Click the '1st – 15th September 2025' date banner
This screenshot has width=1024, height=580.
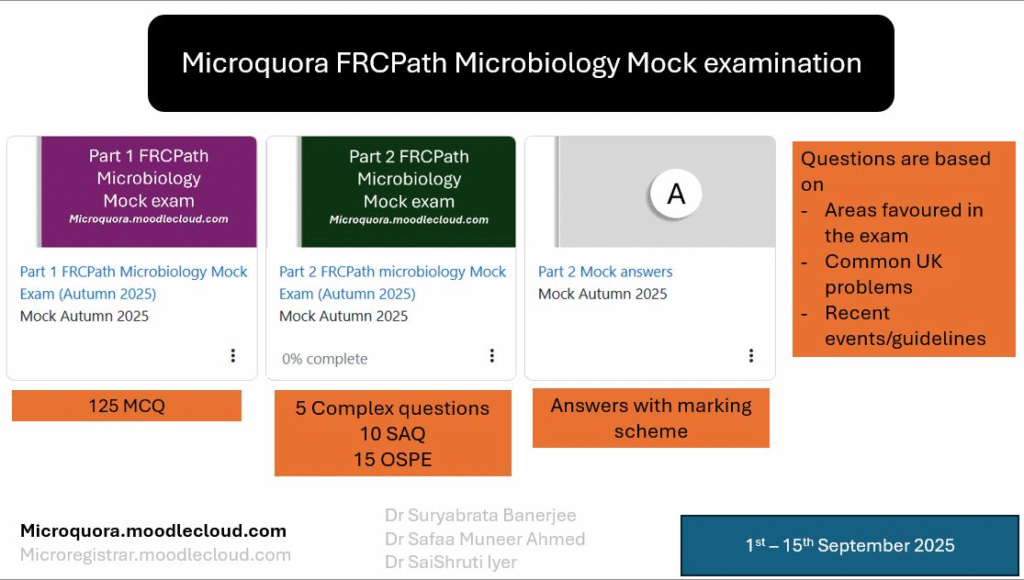850,545
